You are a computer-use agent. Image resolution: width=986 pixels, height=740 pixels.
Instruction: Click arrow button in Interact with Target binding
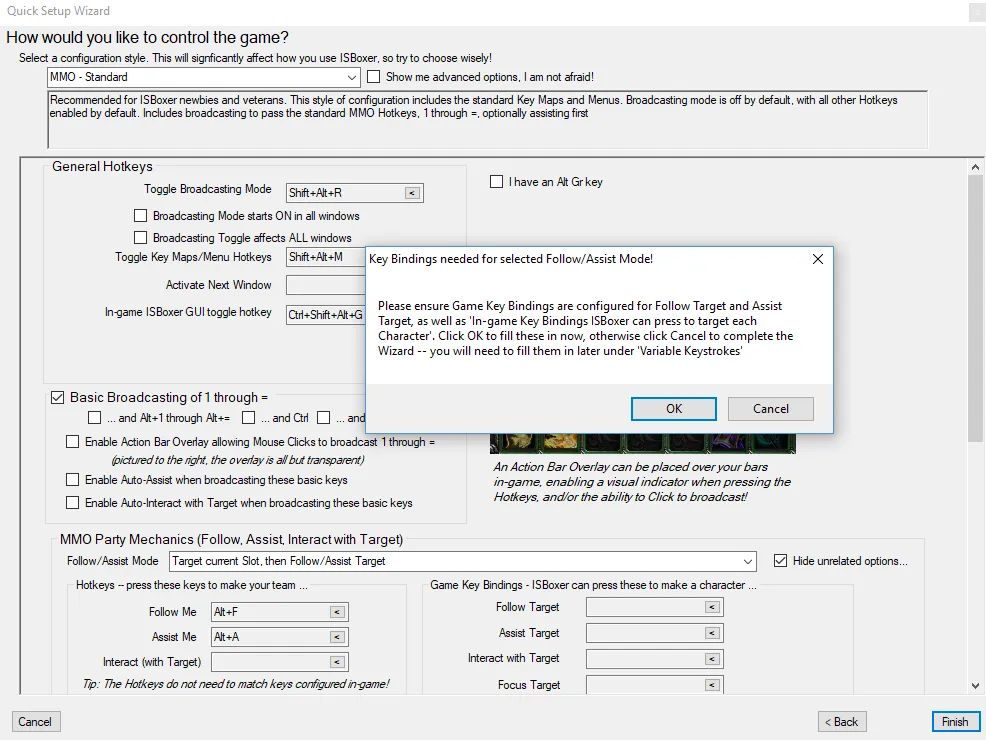[711, 659]
